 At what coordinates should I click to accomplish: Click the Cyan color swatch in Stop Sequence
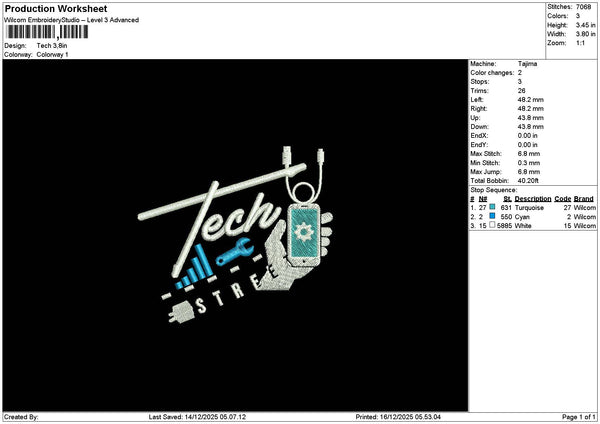(492, 216)
